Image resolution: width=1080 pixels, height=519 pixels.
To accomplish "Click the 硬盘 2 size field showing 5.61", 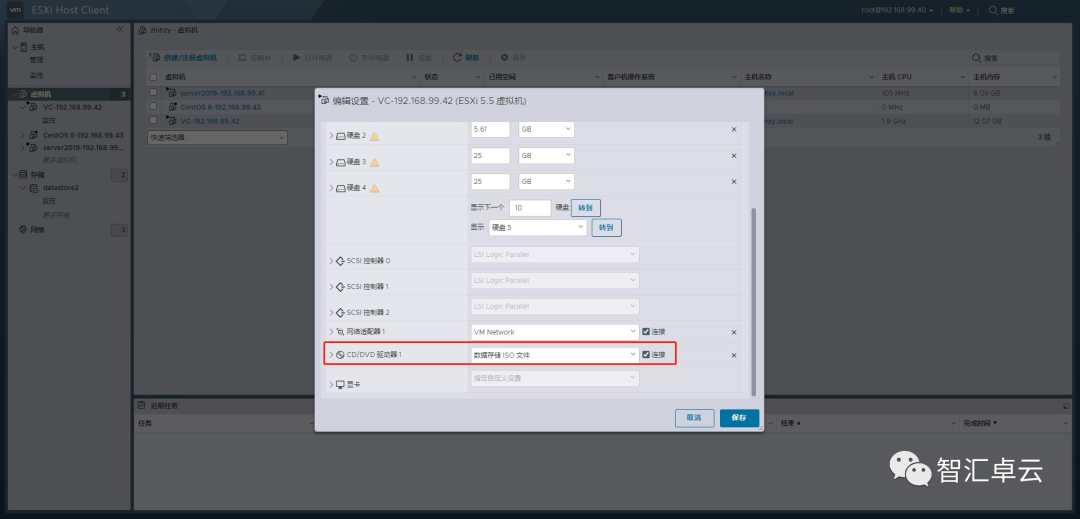I will coord(490,129).
